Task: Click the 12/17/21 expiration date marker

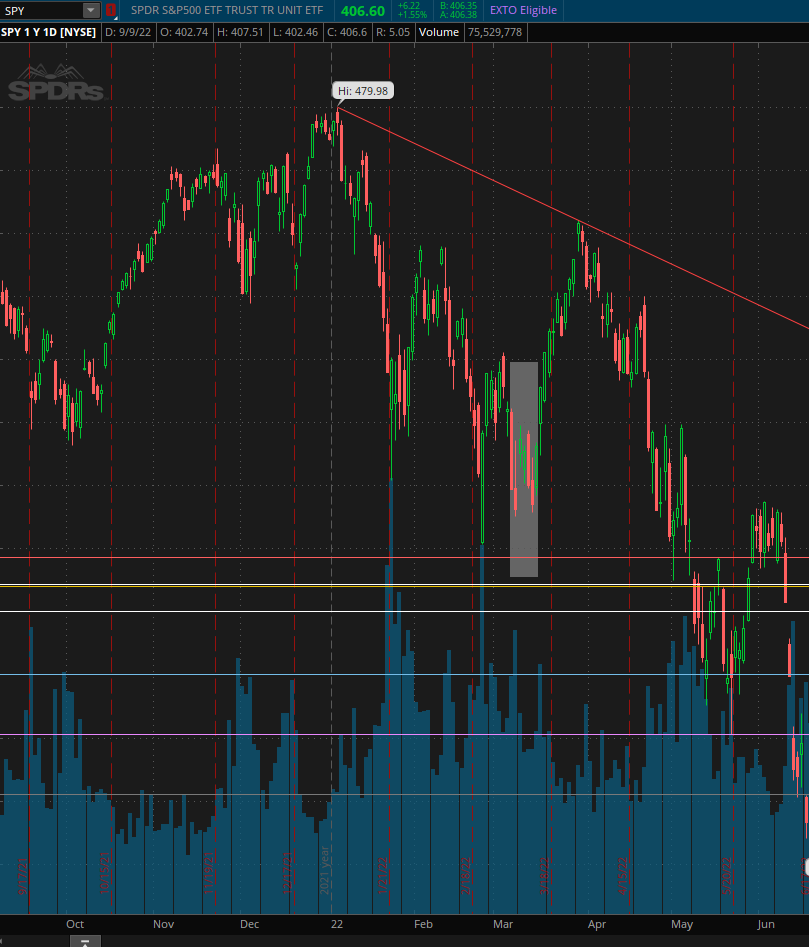Action: (288, 873)
